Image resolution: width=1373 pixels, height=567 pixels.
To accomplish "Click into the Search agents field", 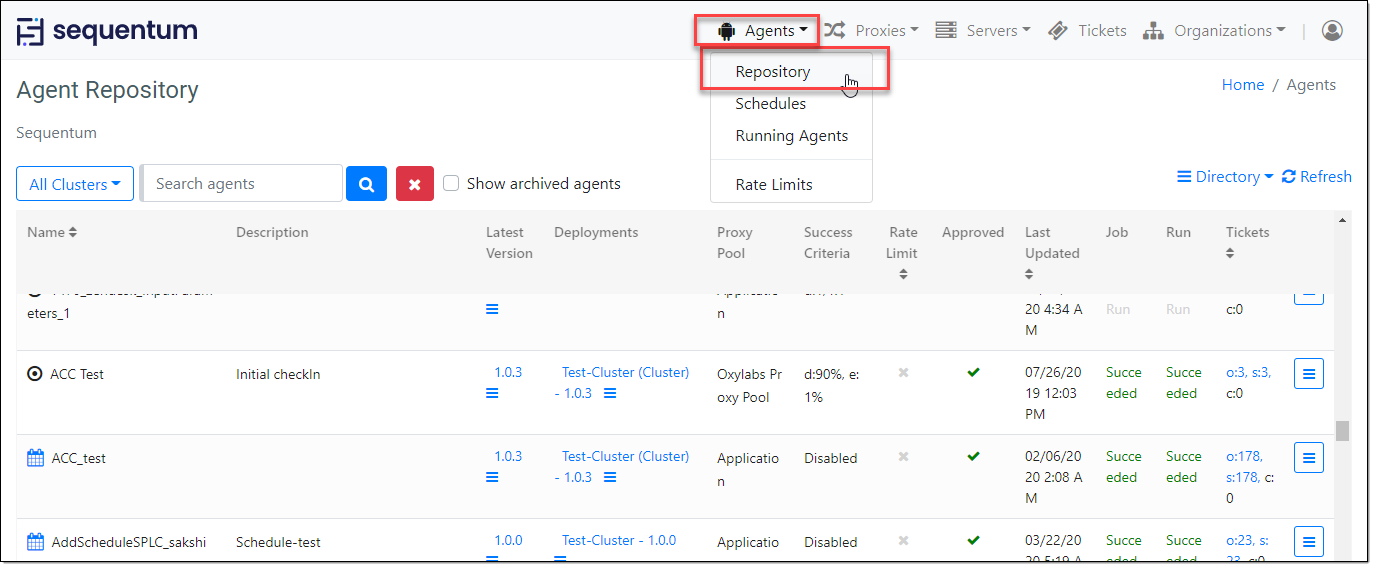I will pyautogui.click(x=243, y=184).
